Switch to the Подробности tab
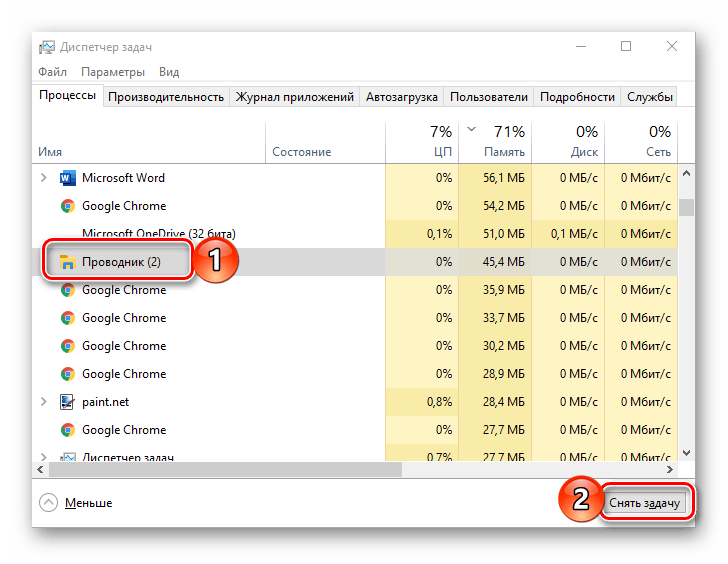This screenshot has height=564, width=728. [577, 97]
